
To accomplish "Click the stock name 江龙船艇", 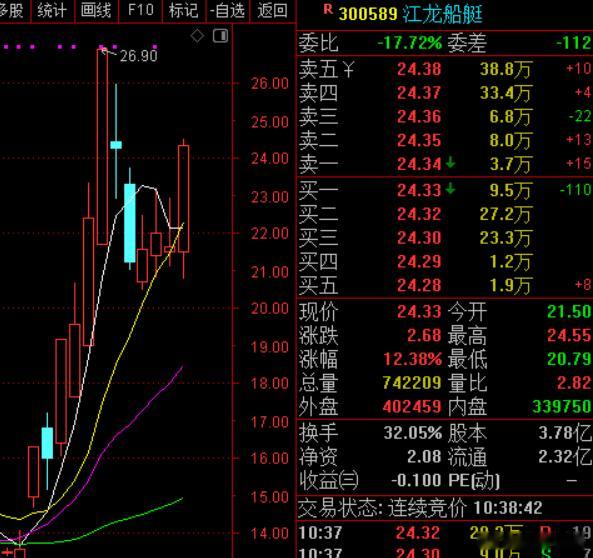I will (442, 14).
